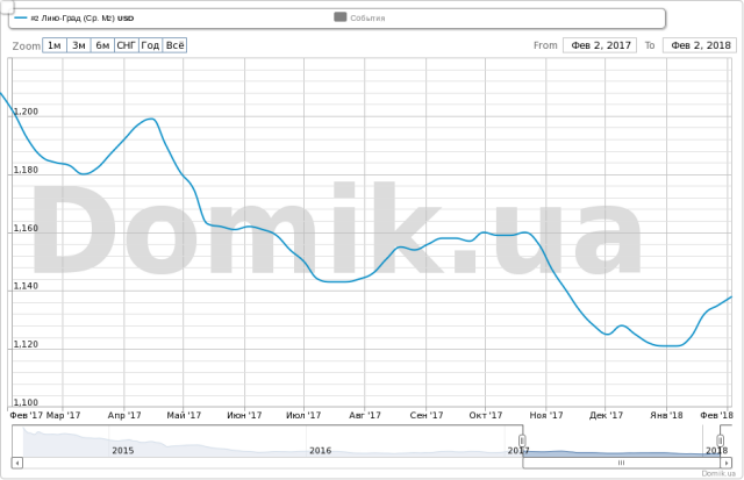The height and width of the screenshot is (480, 744).
Task: Set zoom range to 3м
Action: [79, 46]
